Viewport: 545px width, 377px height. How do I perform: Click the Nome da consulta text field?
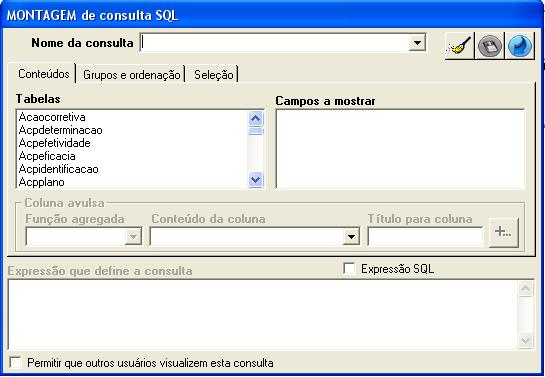275,43
